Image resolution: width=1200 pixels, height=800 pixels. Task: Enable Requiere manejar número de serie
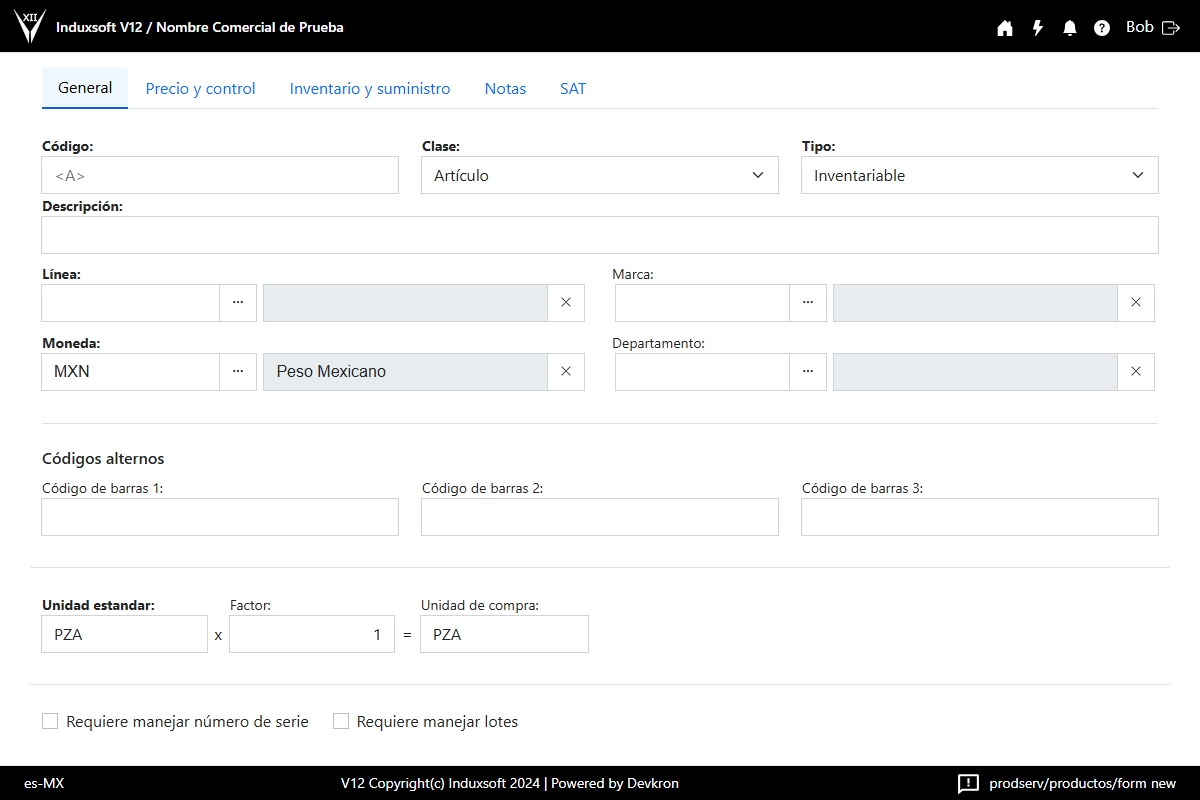click(x=50, y=721)
